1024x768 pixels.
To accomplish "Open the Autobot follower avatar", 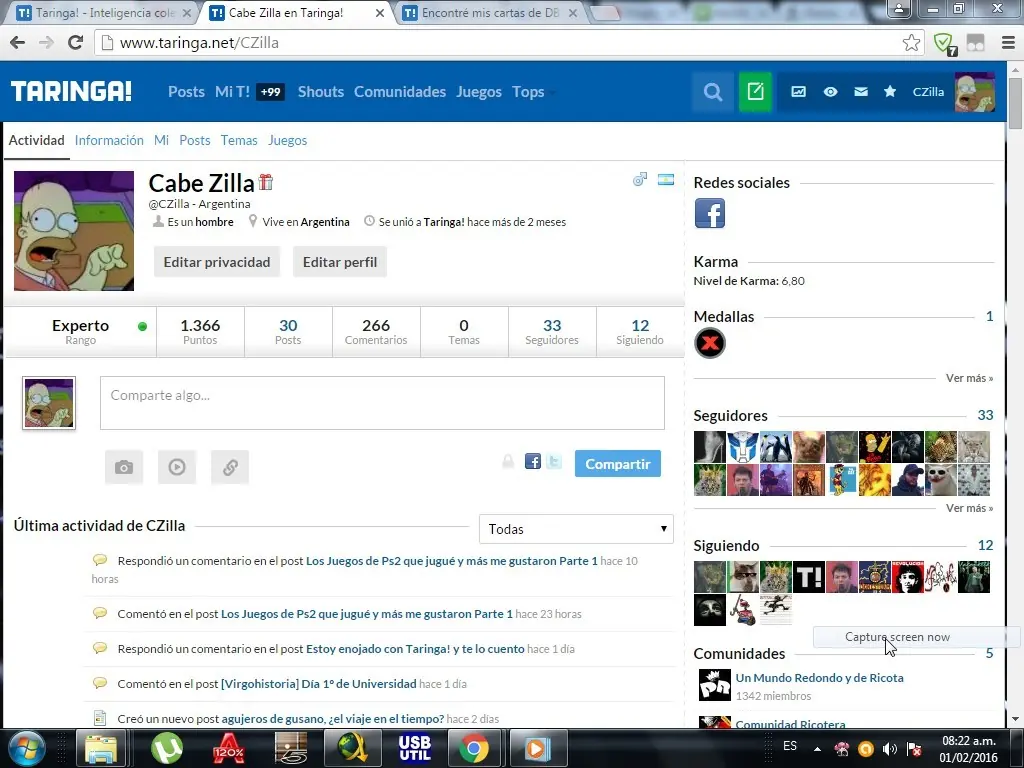I will 743,447.
